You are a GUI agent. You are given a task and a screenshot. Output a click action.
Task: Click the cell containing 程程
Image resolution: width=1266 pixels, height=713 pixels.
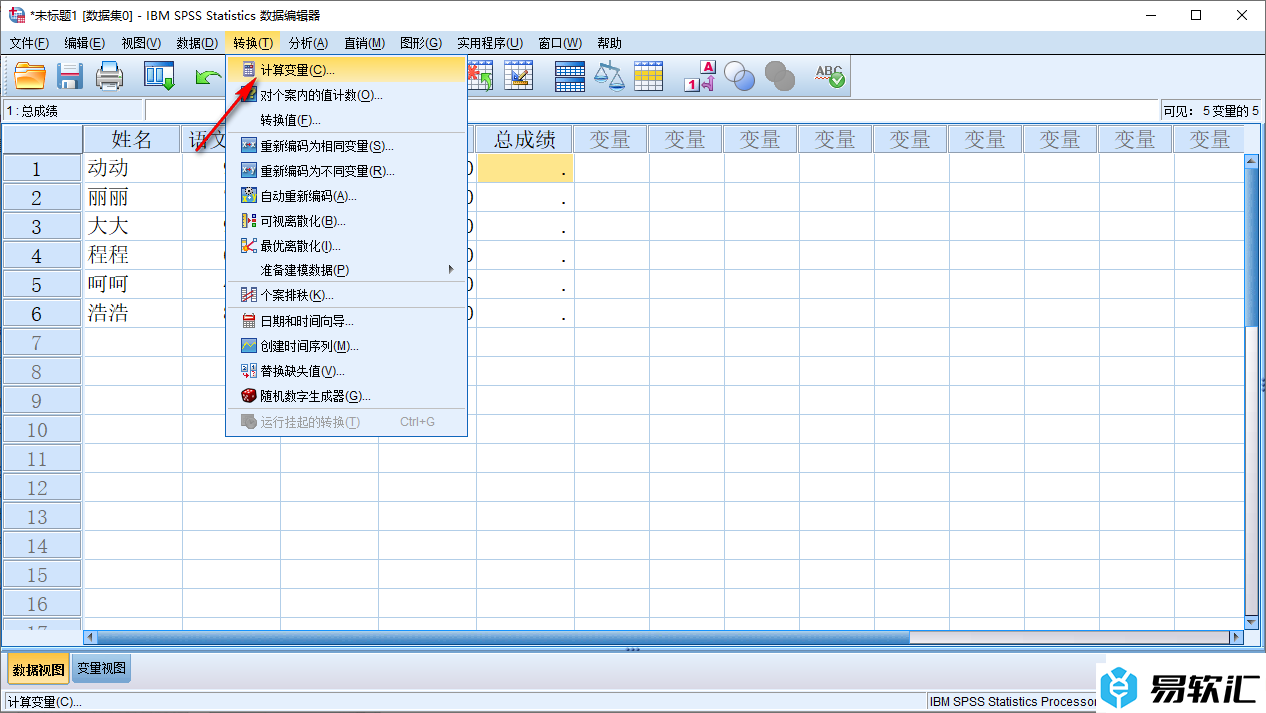133,255
